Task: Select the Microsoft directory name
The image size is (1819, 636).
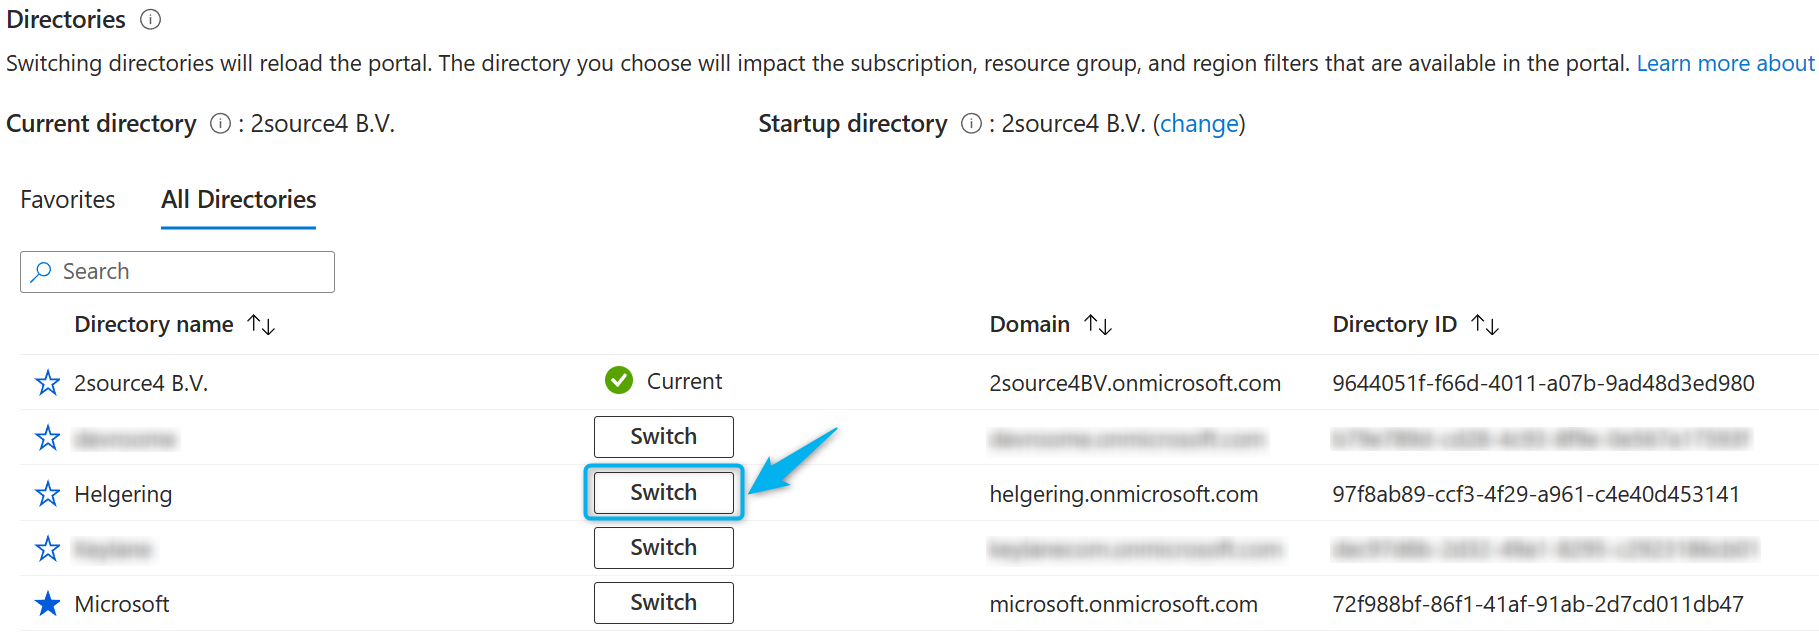Action: coord(122,604)
